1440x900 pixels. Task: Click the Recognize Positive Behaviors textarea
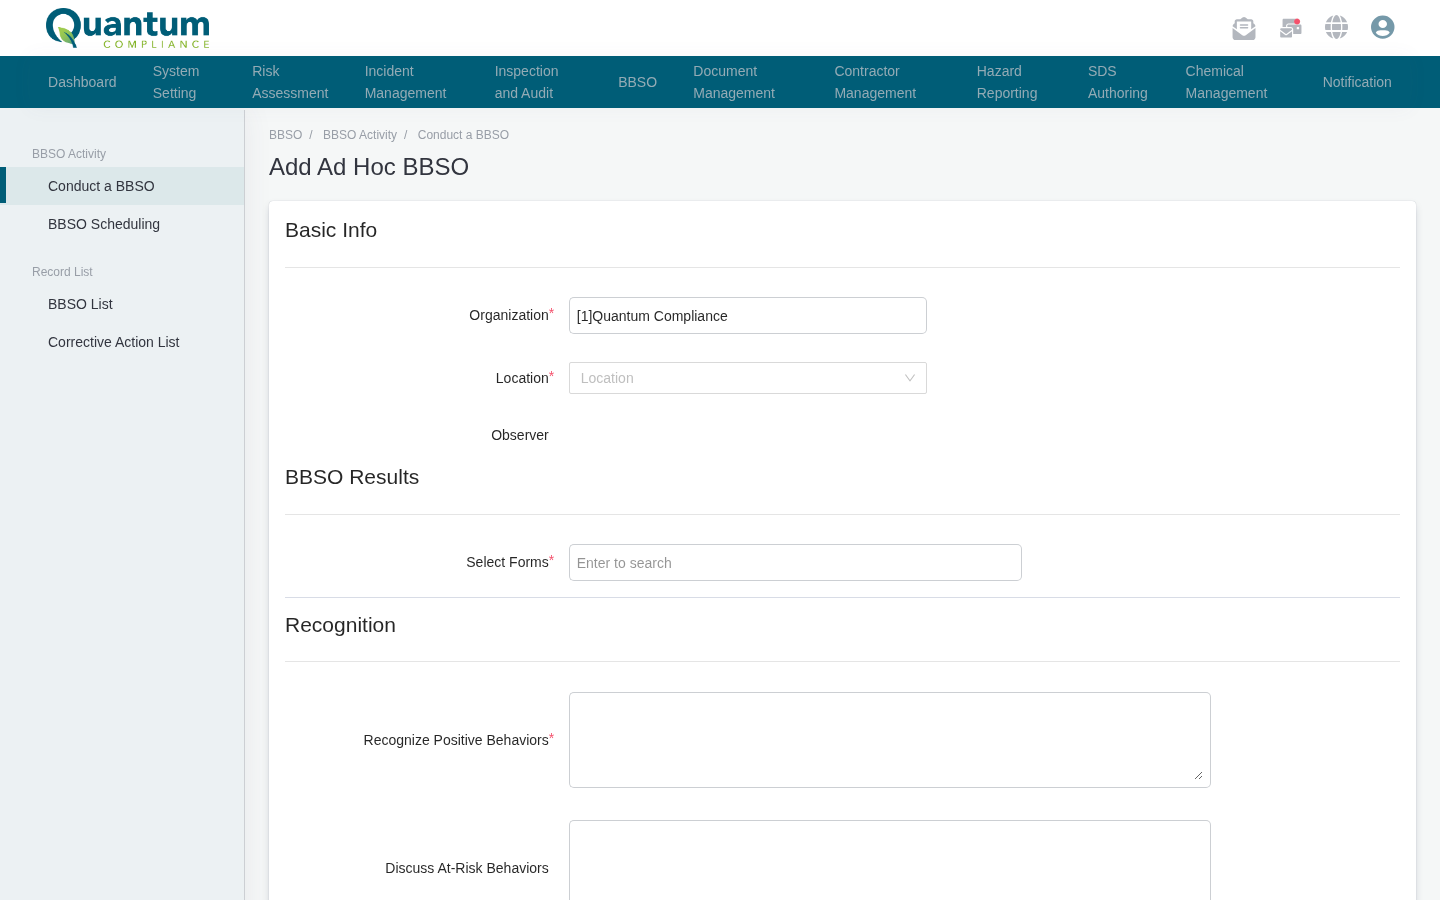pos(890,740)
